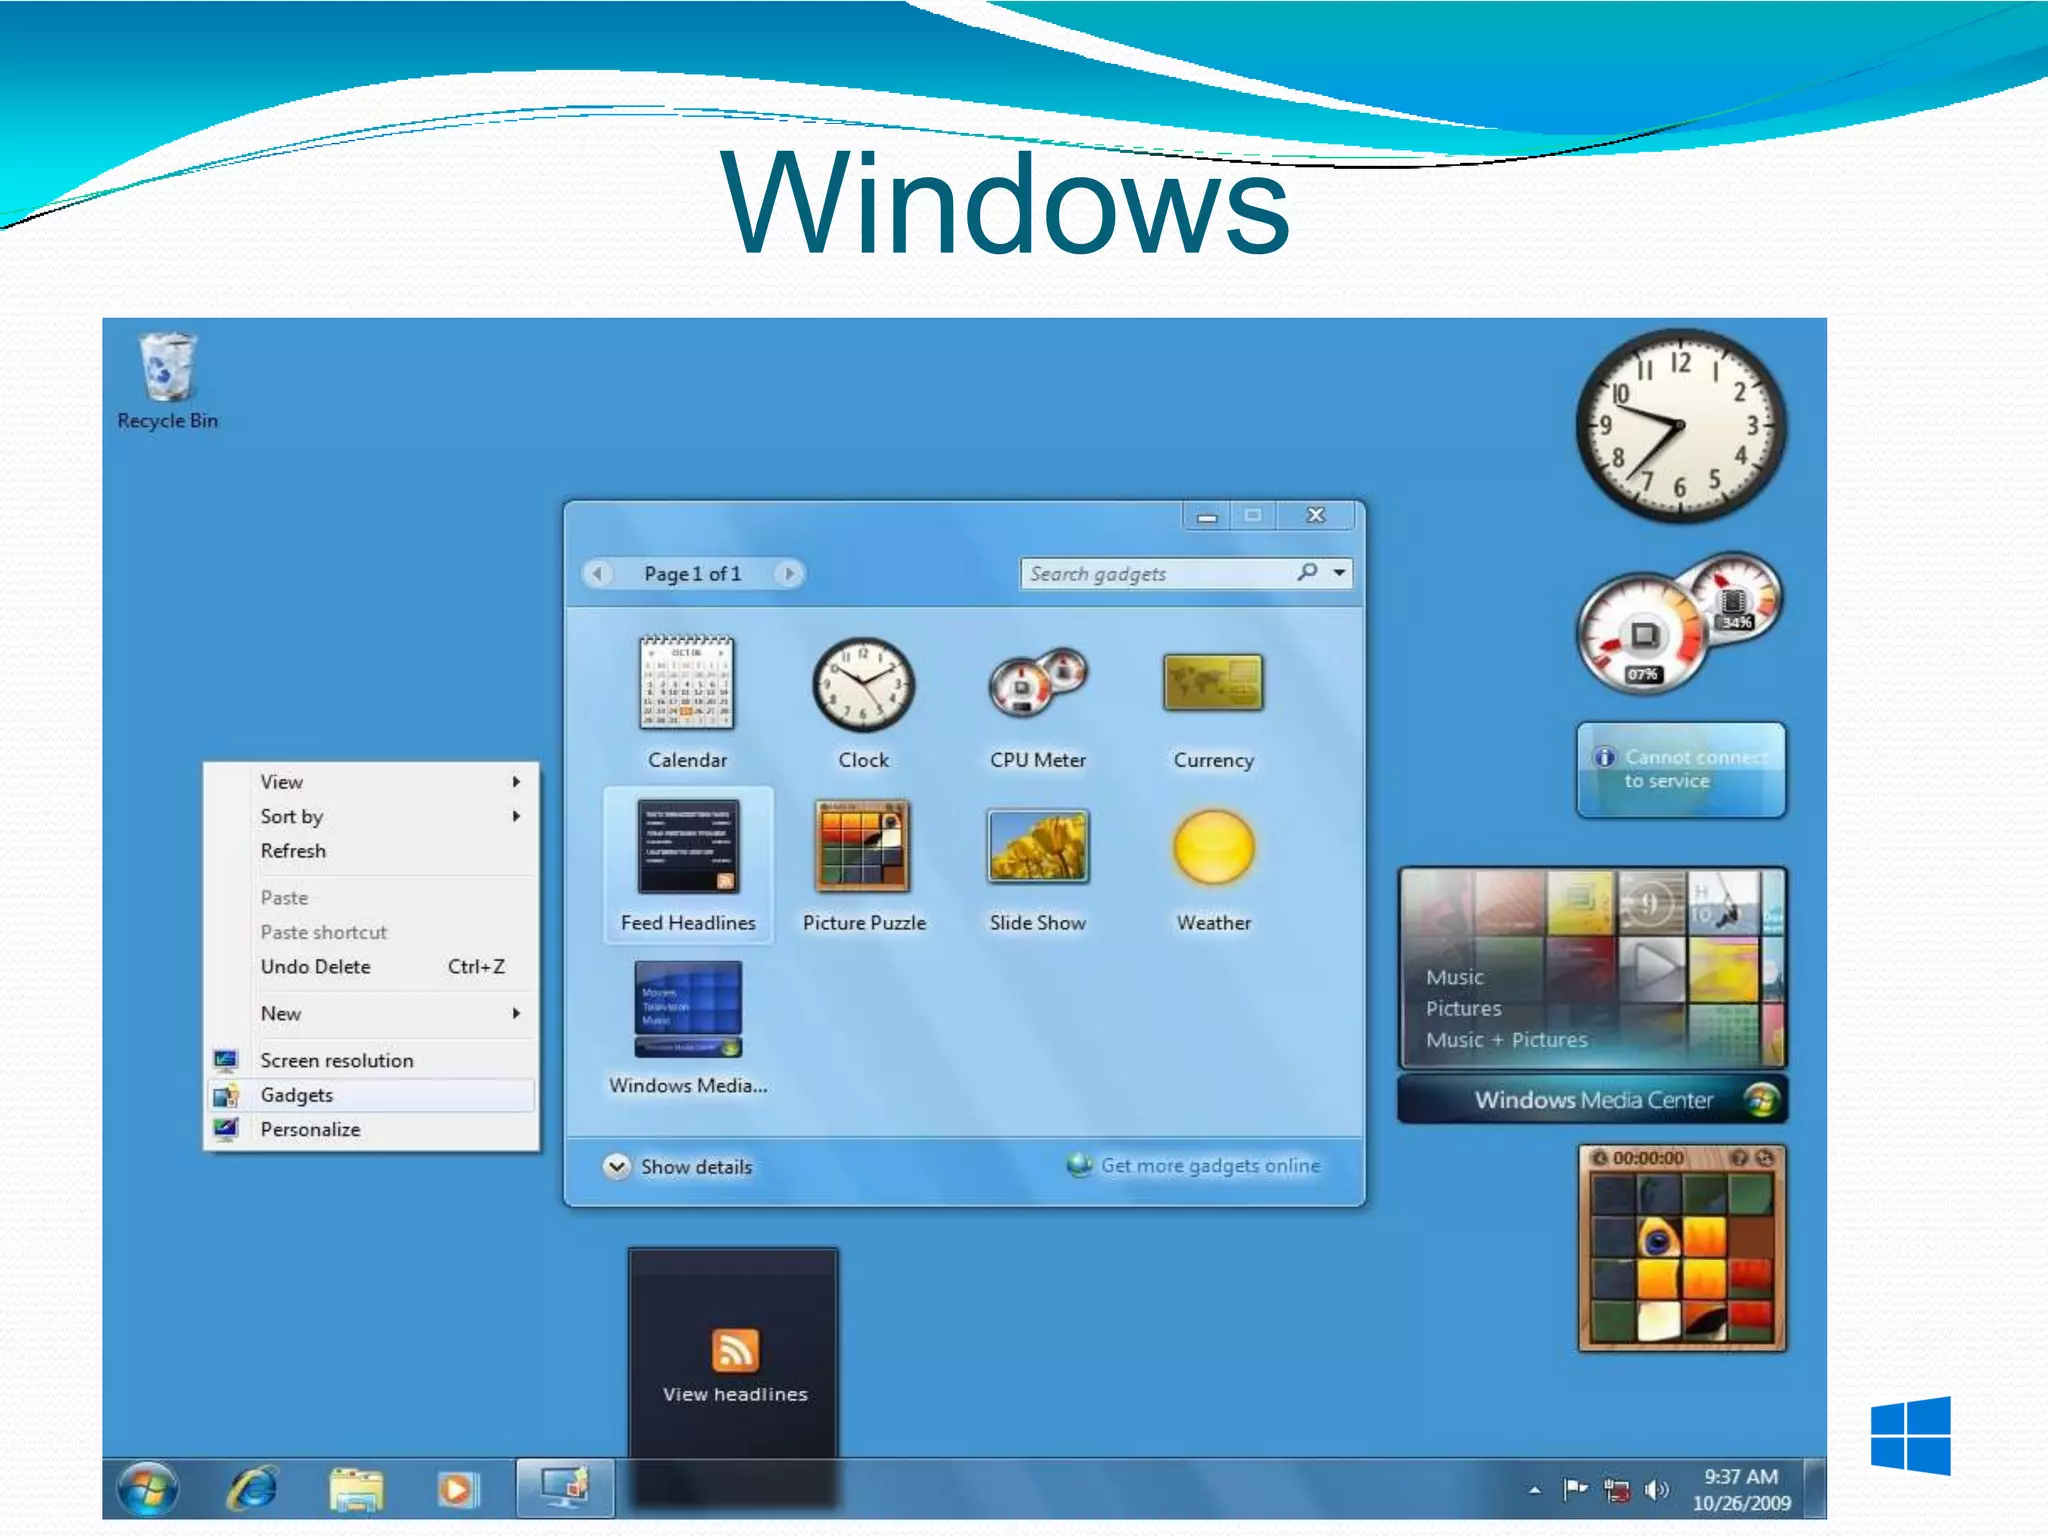Expand the Sort by submenu arrow
Image resolution: width=2048 pixels, height=1536 pixels.
[516, 816]
